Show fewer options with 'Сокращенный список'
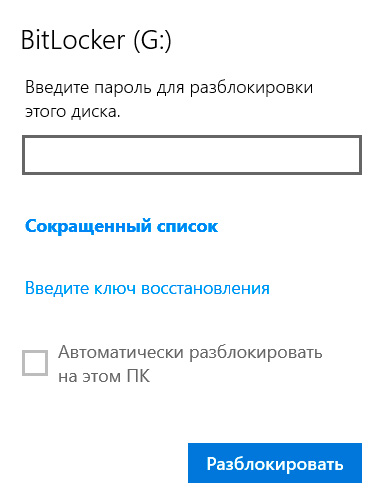386x503 pixels. click(122, 226)
